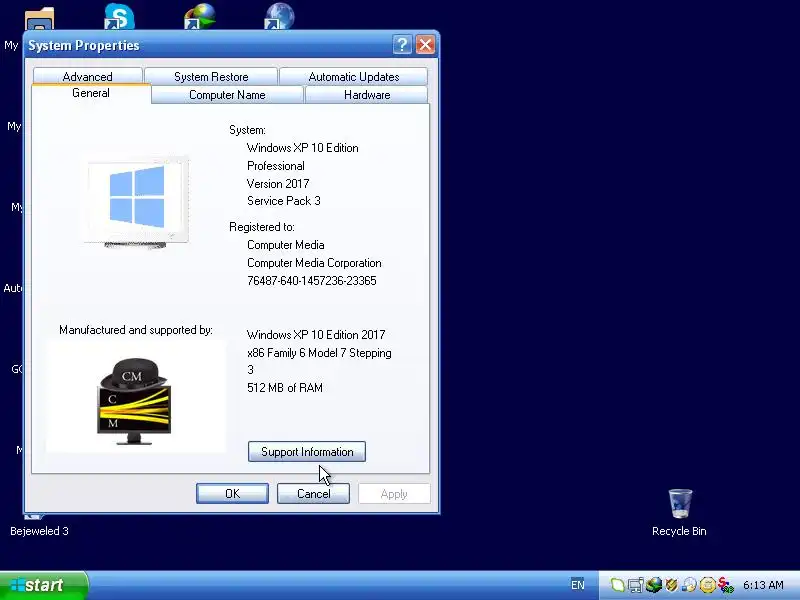Click the Support Information button
800x600 pixels.
click(307, 452)
